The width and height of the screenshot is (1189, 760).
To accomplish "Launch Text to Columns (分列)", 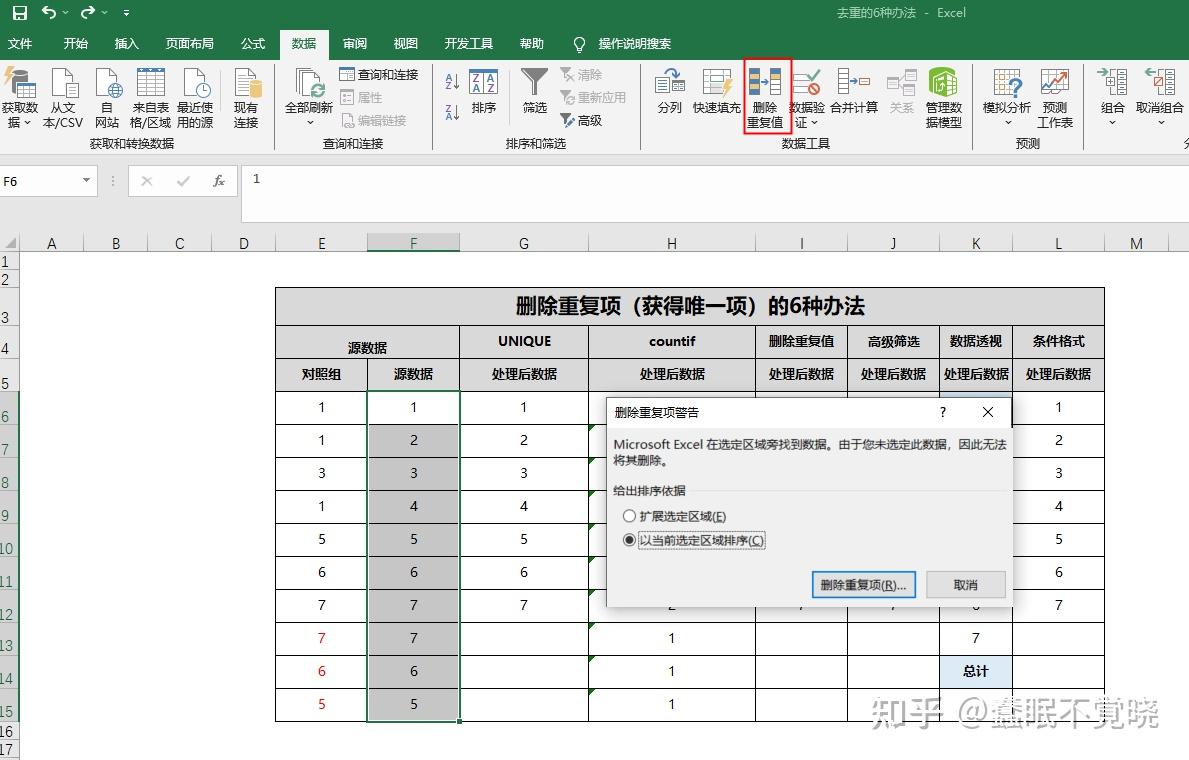I will (x=670, y=91).
